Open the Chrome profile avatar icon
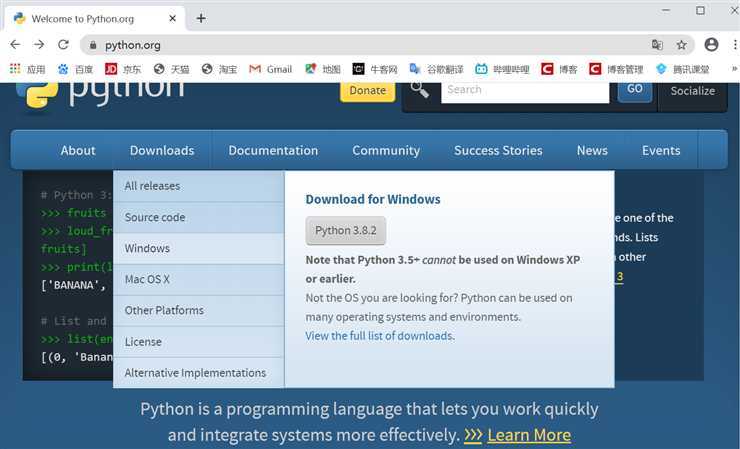 711,44
